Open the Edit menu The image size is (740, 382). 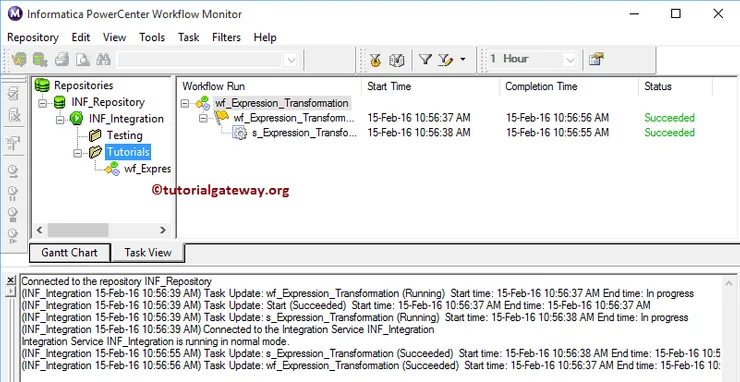81,37
